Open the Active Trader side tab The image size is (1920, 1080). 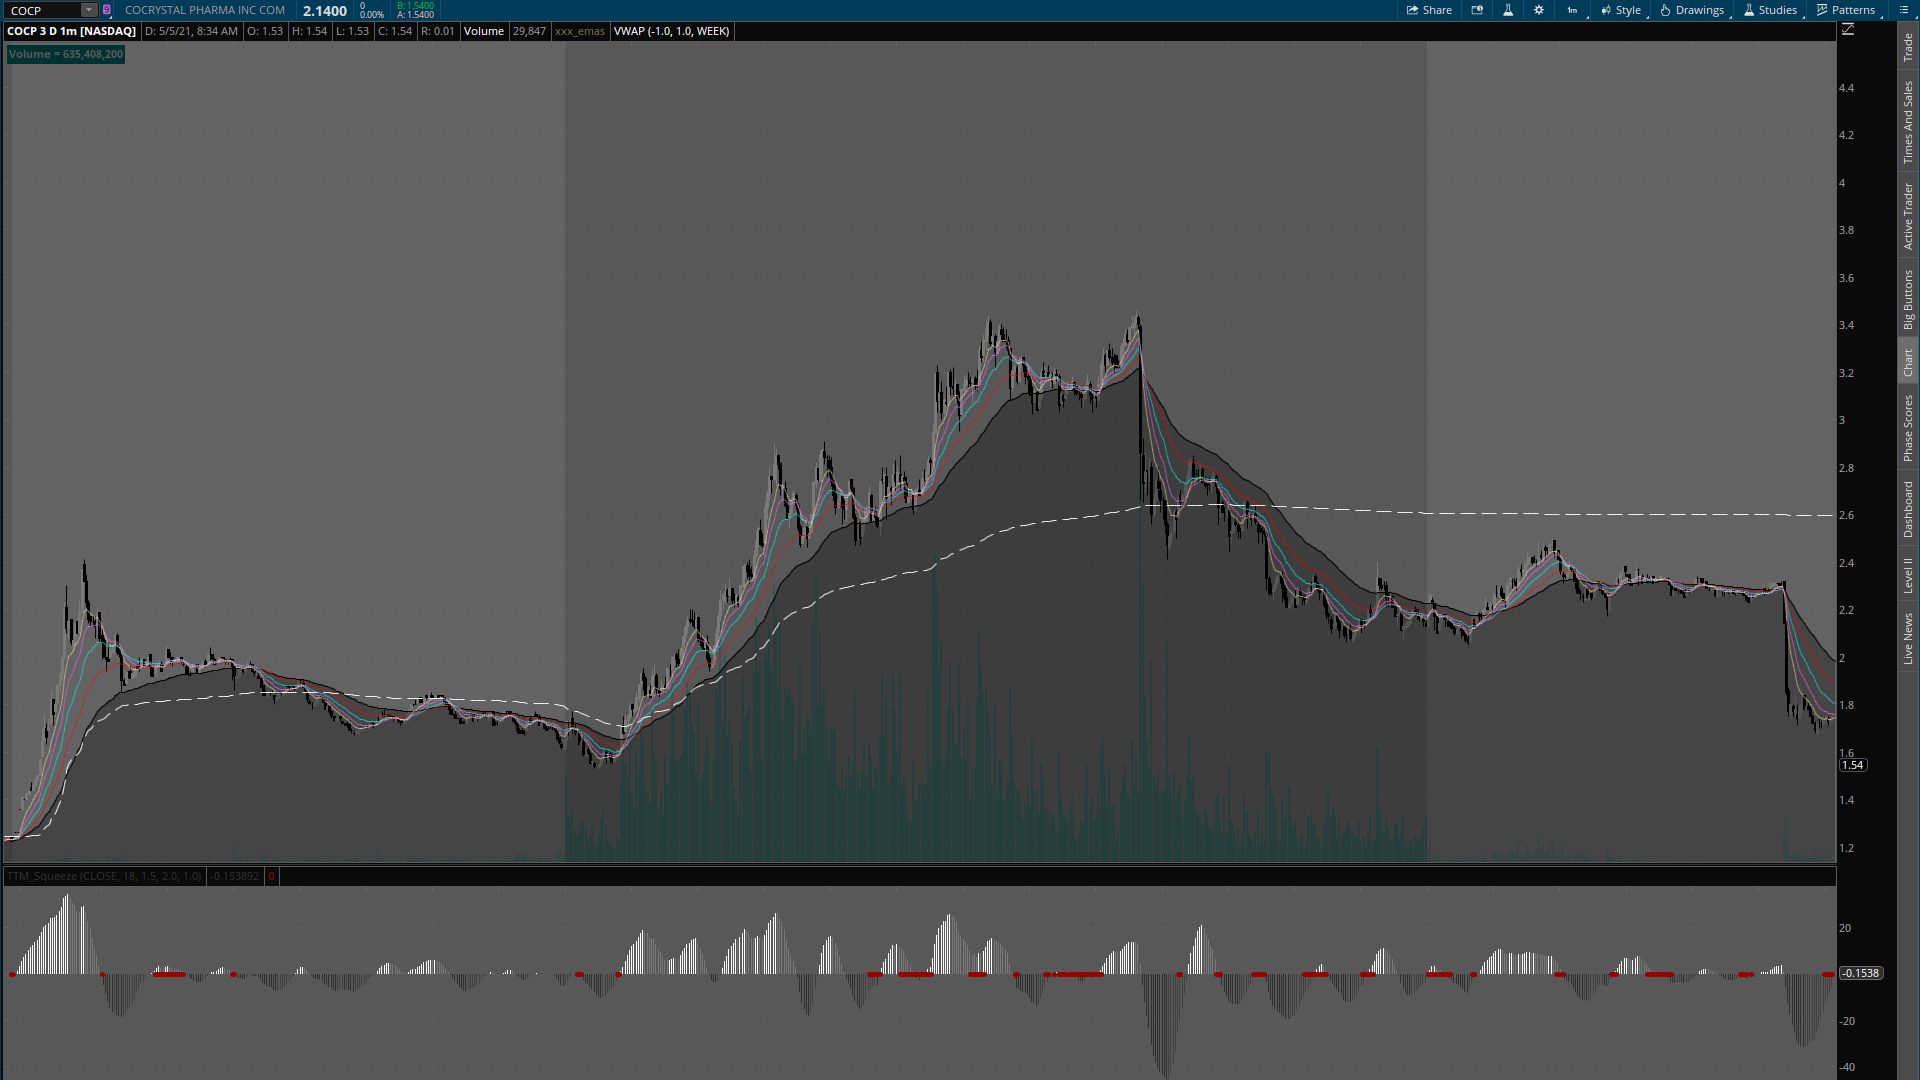click(1908, 216)
